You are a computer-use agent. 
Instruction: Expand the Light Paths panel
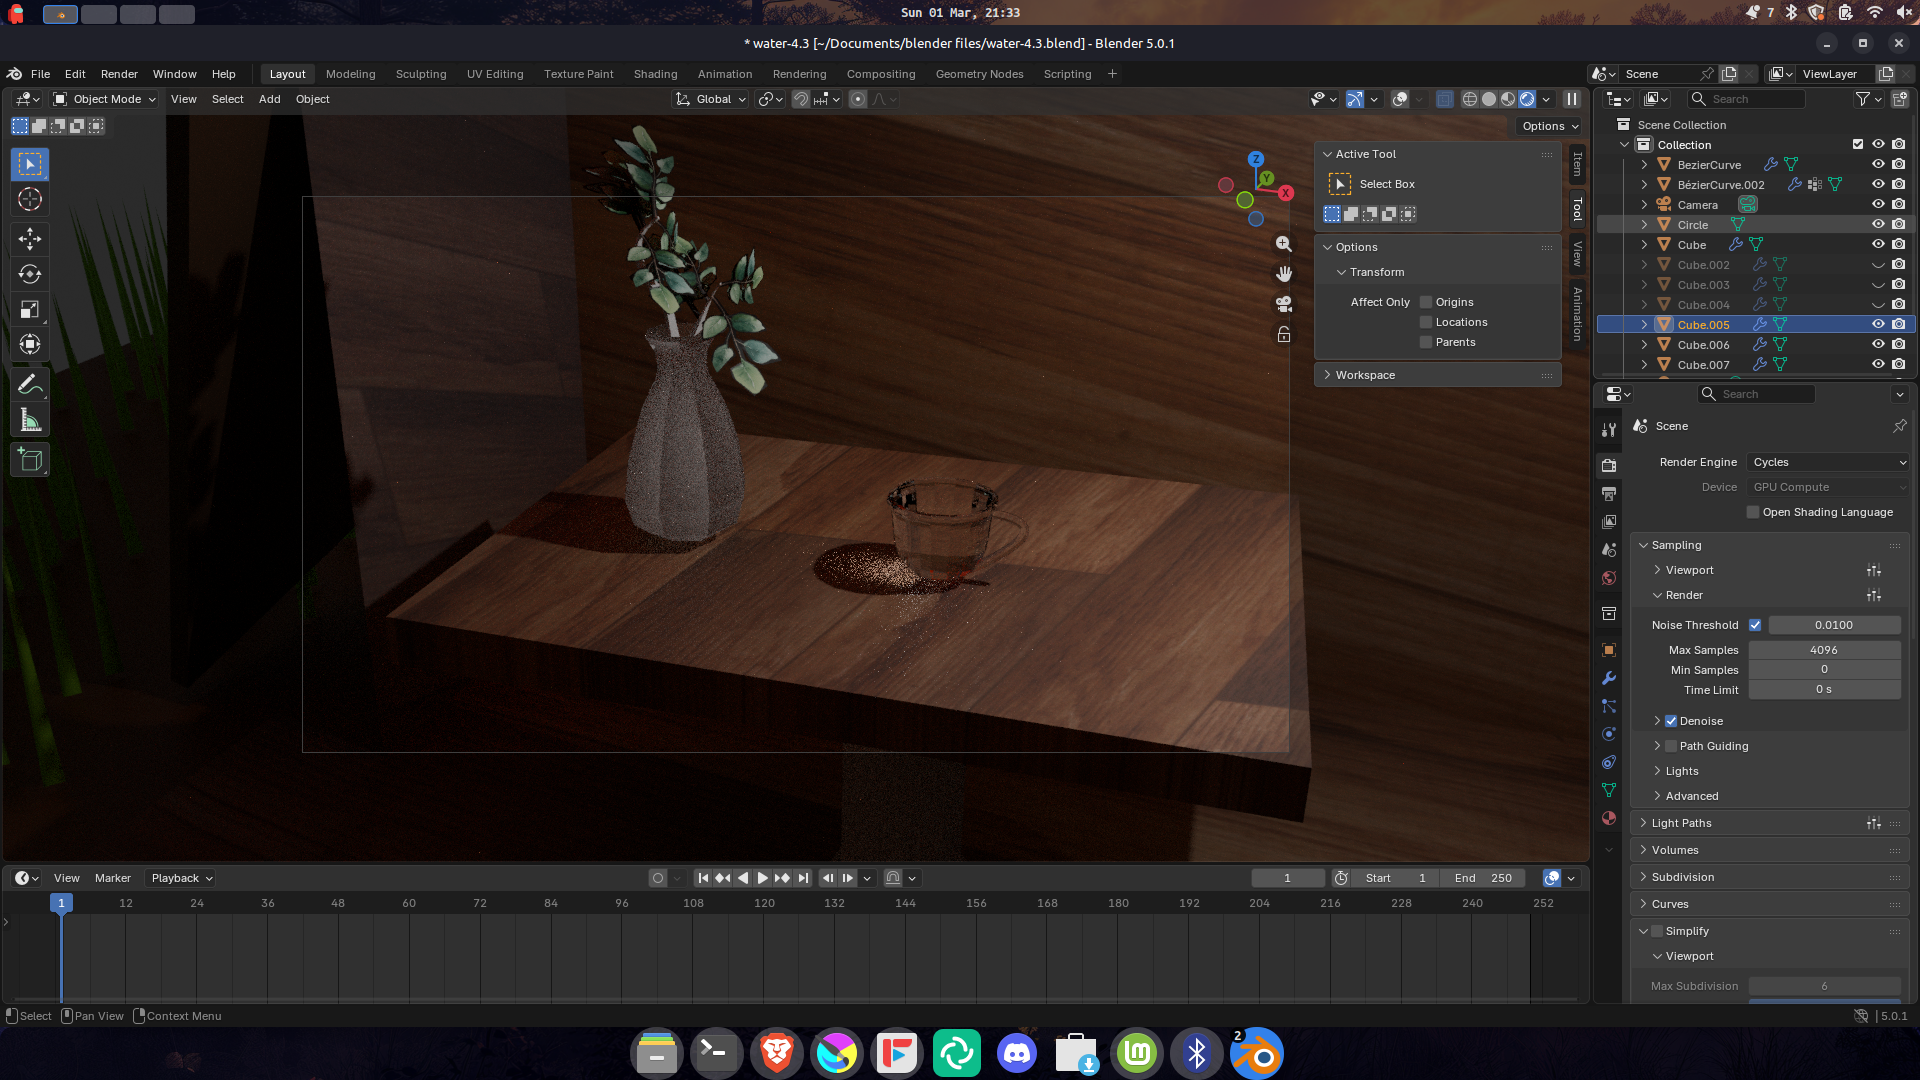(1682, 823)
